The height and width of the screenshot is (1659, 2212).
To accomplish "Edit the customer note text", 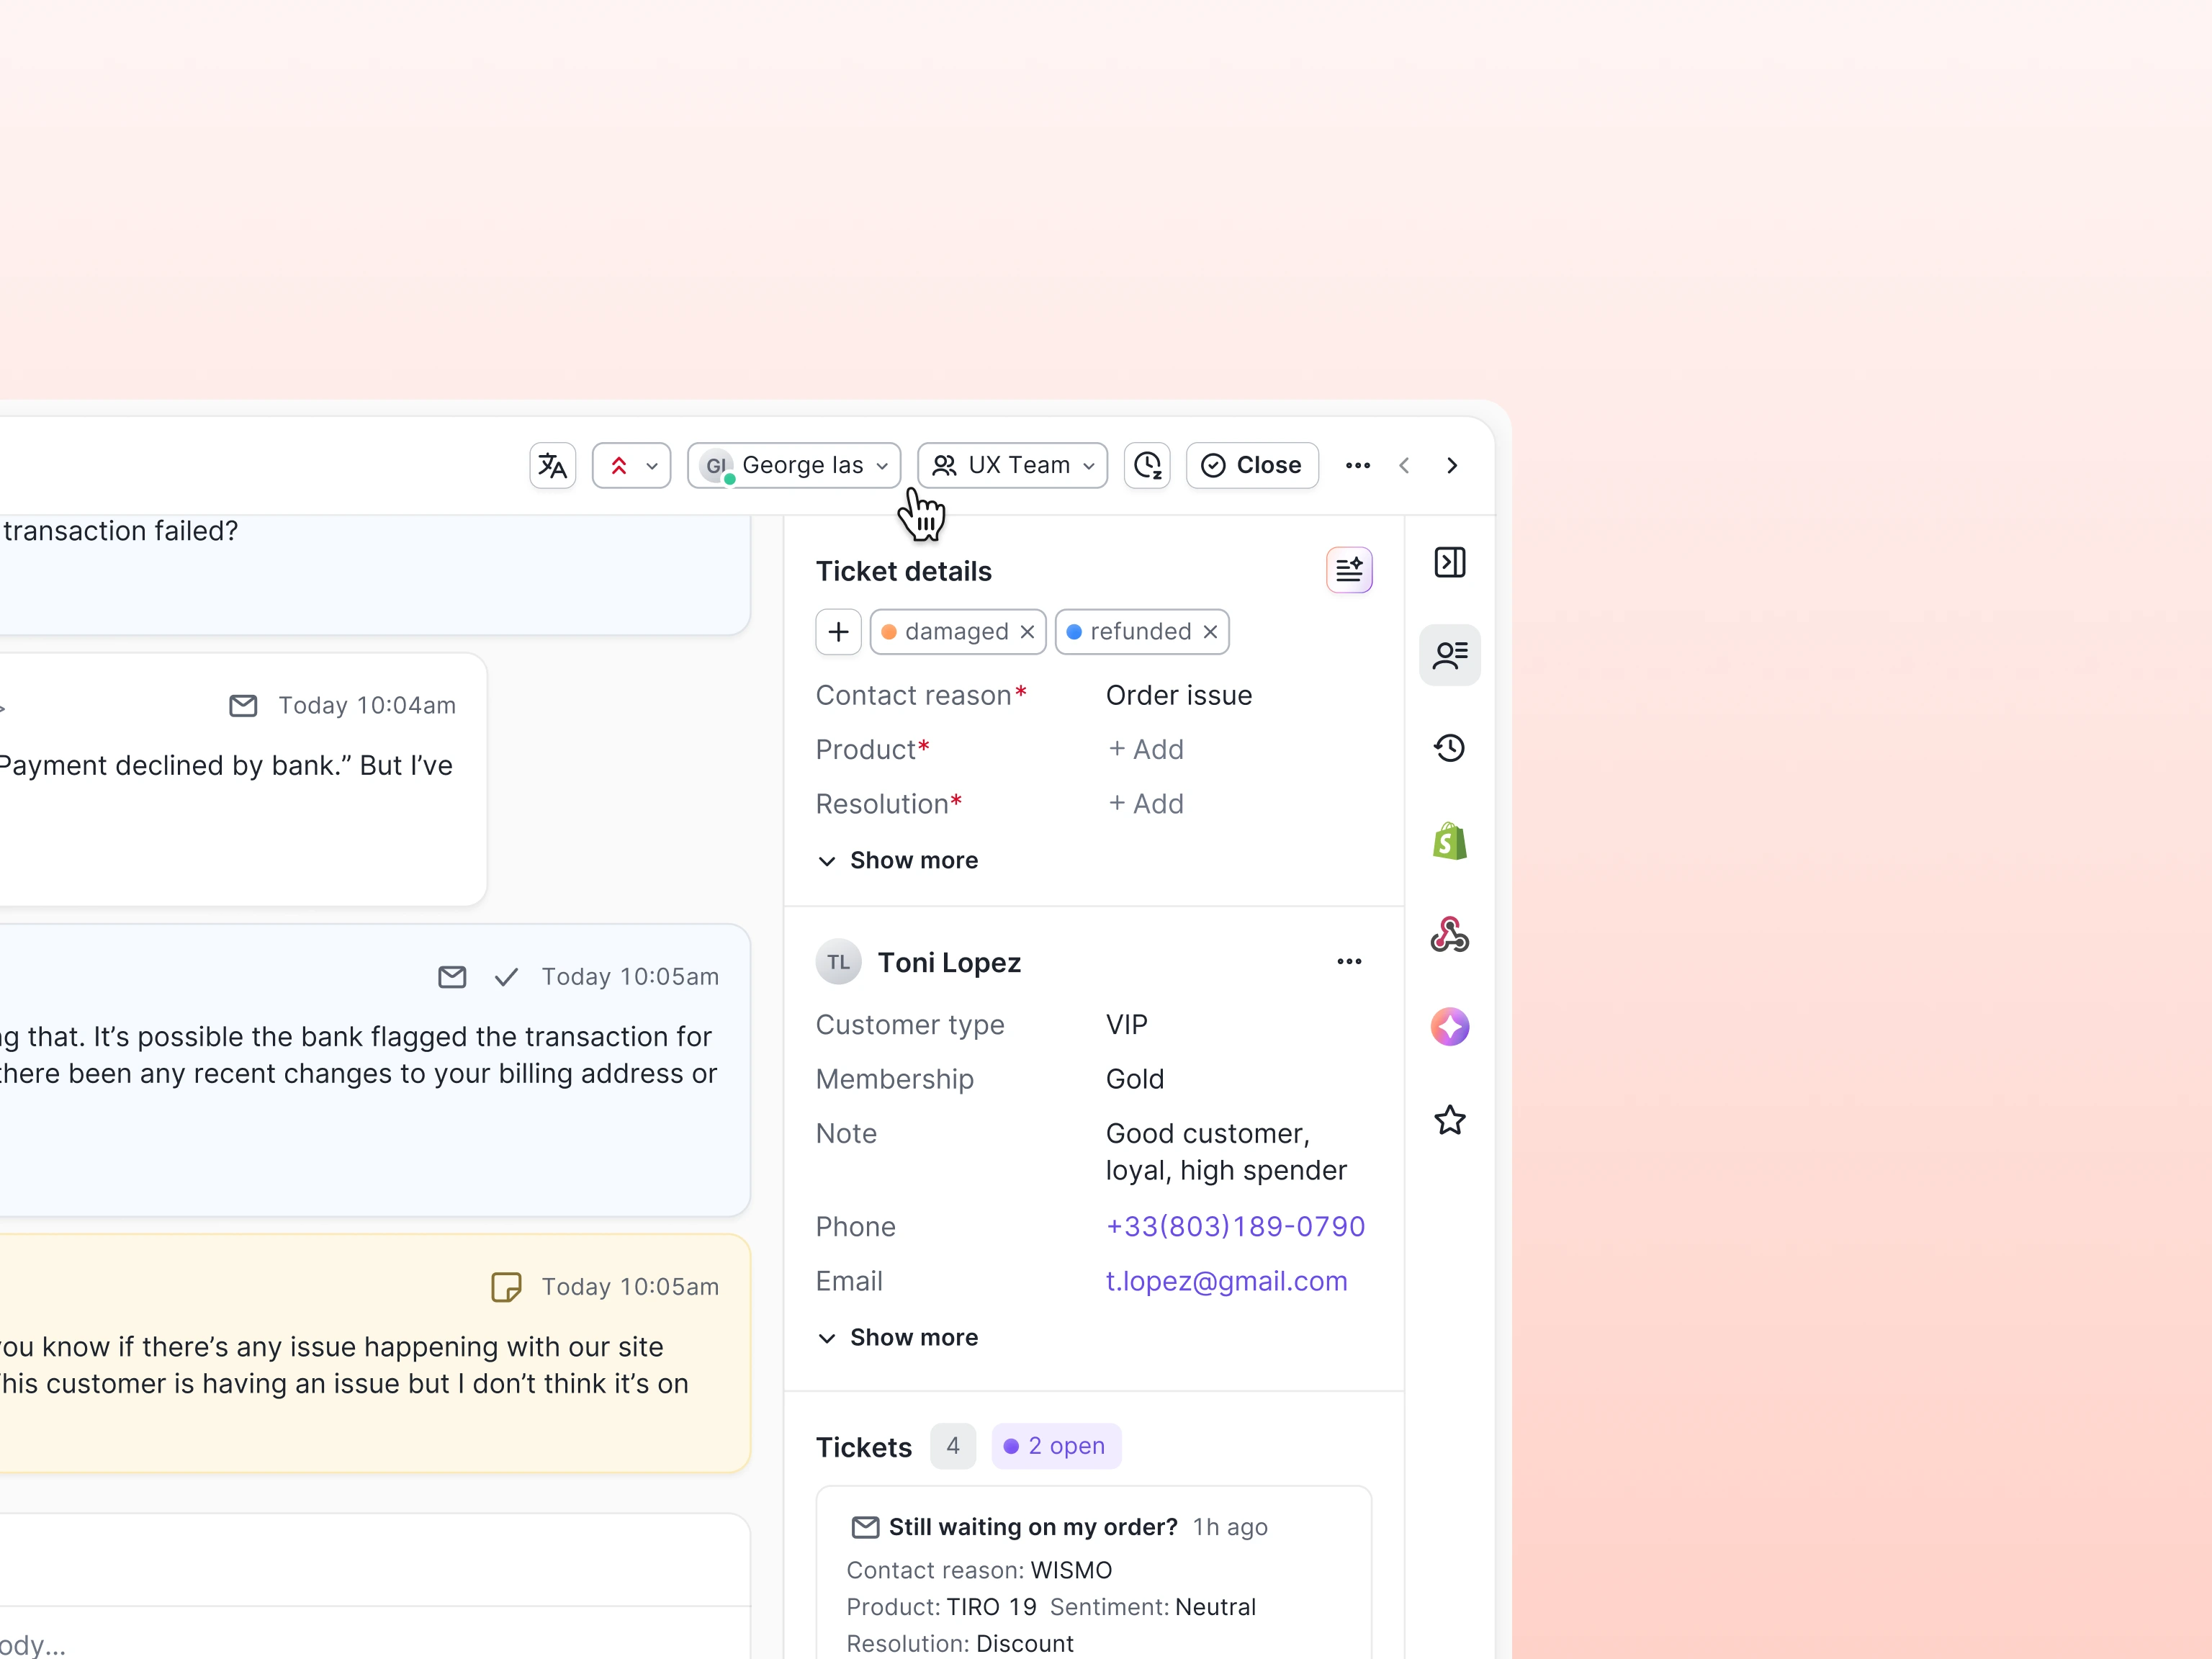I will [x=1226, y=1152].
